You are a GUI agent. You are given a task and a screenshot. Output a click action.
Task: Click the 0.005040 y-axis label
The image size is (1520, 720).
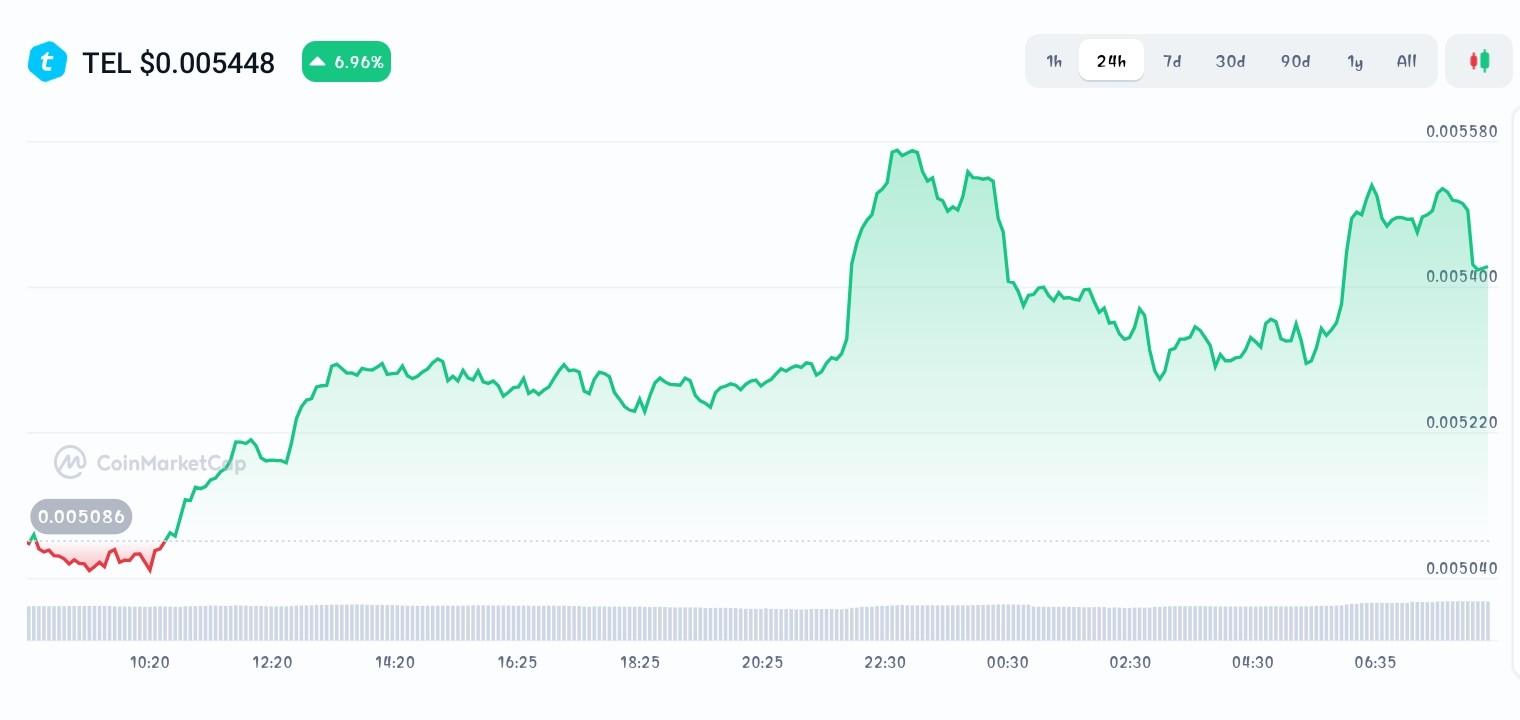pos(1462,568)
